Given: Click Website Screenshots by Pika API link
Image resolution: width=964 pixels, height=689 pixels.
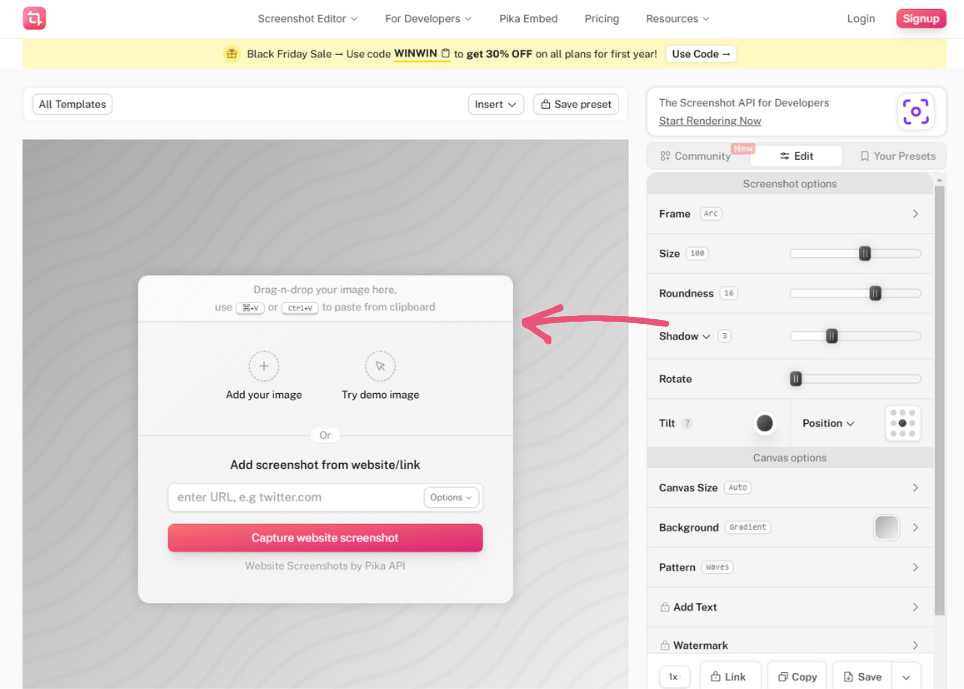Looking at the screenshot, I should (325, 566).
